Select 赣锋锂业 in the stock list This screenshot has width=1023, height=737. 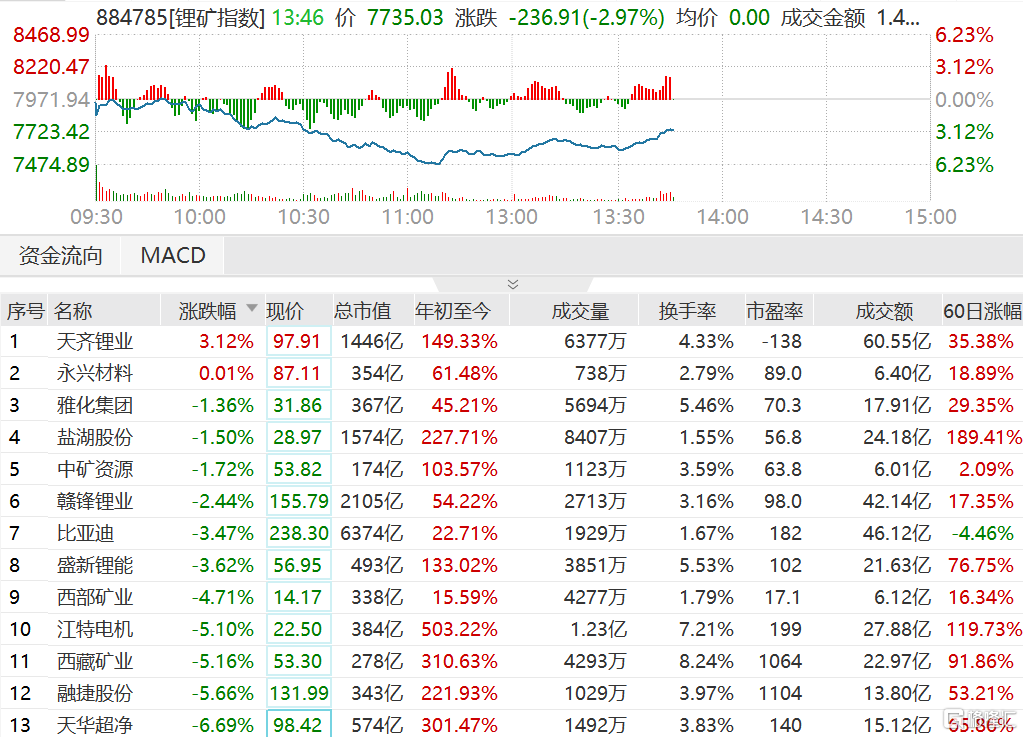coord(95,501)
